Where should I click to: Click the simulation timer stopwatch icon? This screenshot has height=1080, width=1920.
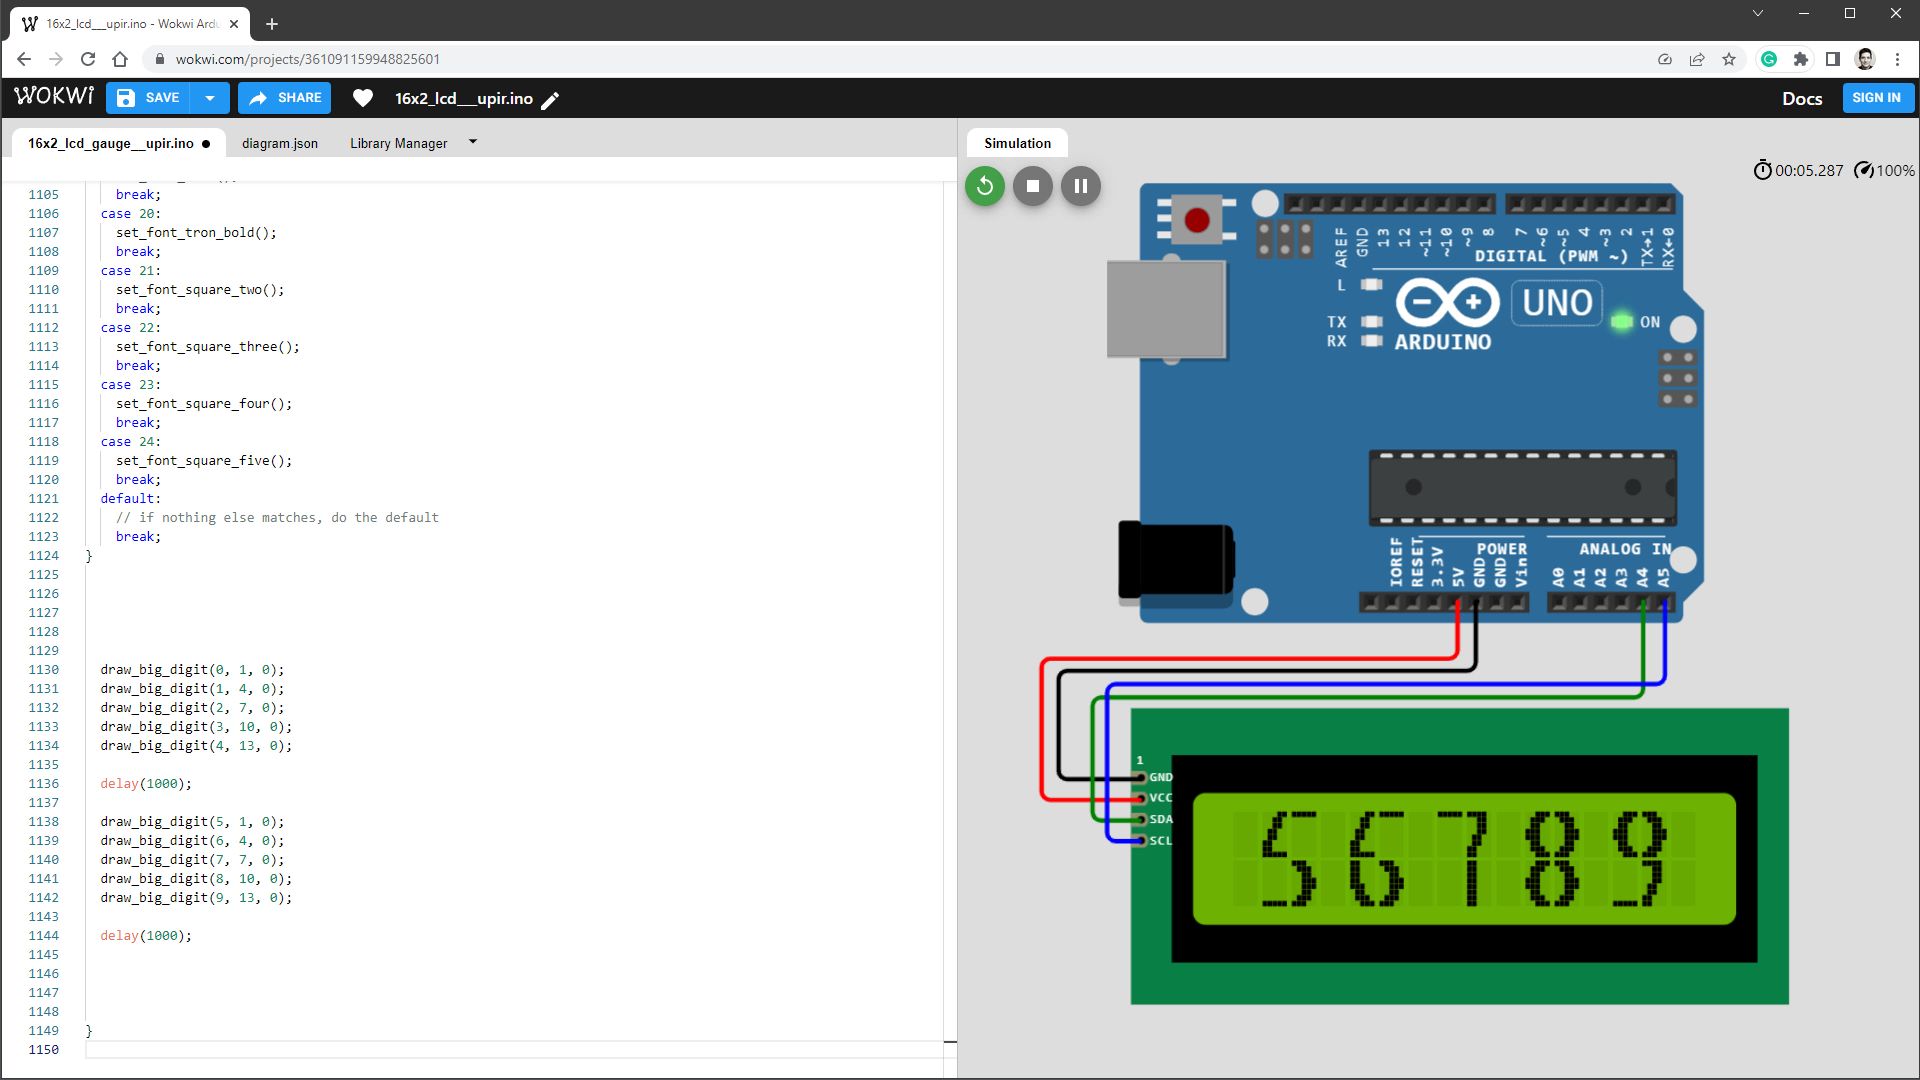pos(1762,170)
